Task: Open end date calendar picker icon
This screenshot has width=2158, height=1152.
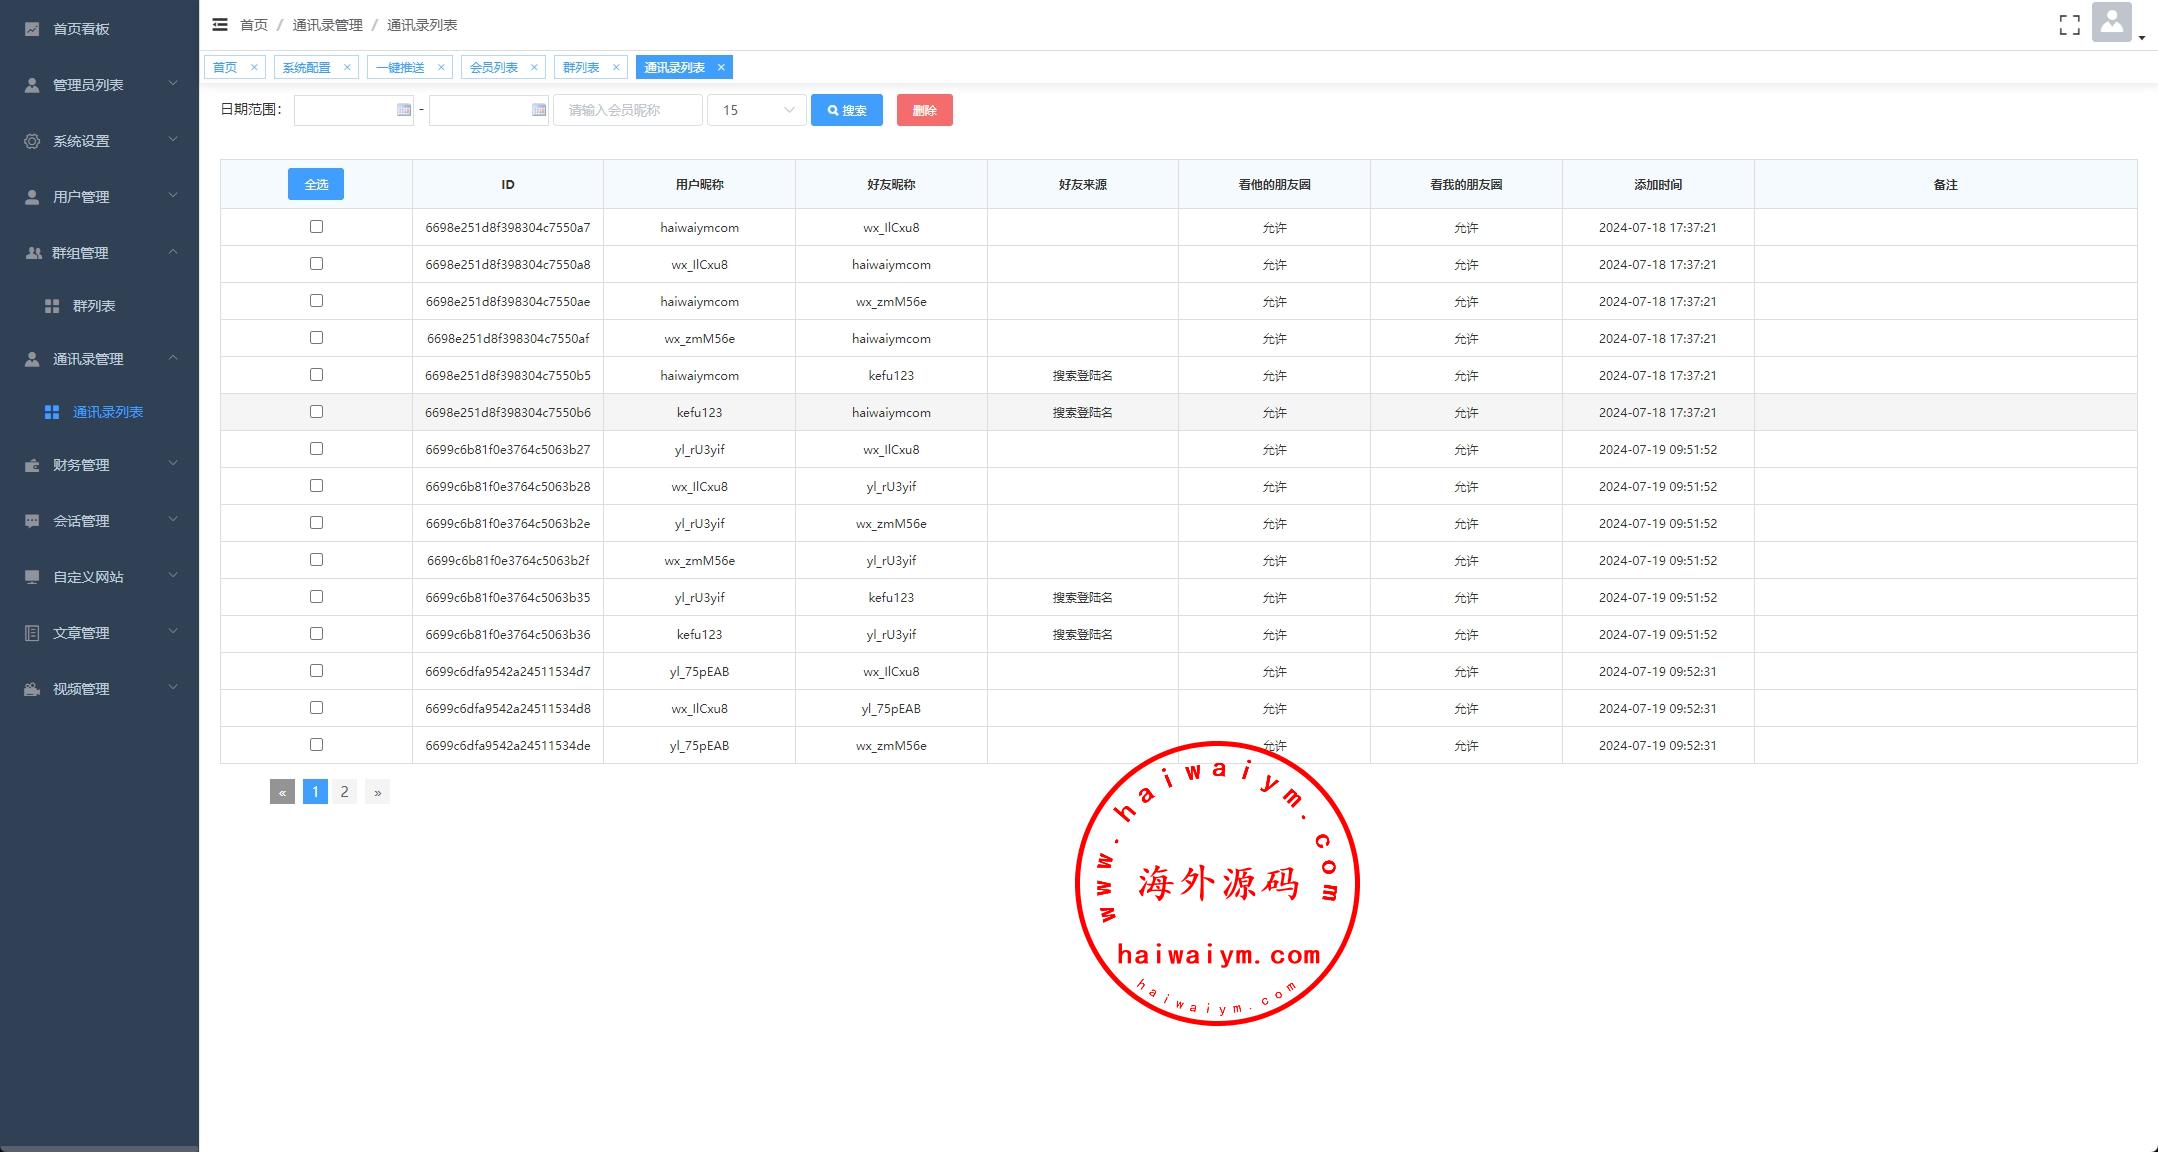Action: click(x=539, y=110)
